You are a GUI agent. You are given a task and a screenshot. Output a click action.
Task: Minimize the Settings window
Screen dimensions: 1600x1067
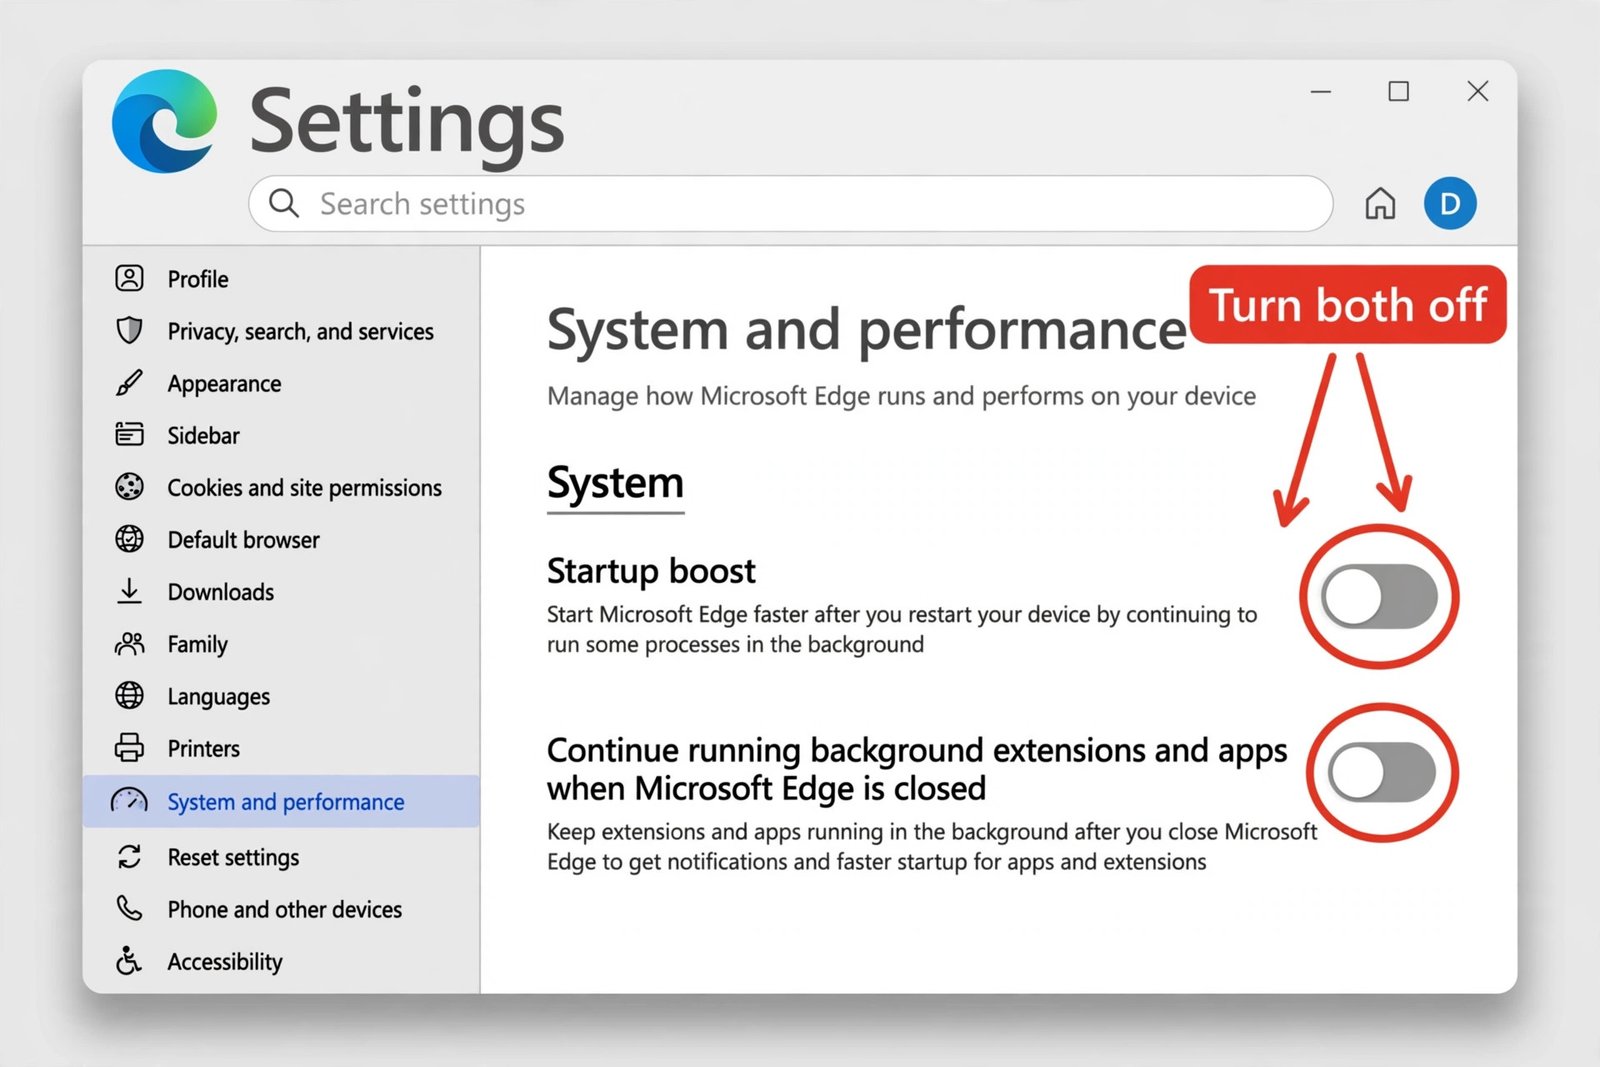(1321, 91)
